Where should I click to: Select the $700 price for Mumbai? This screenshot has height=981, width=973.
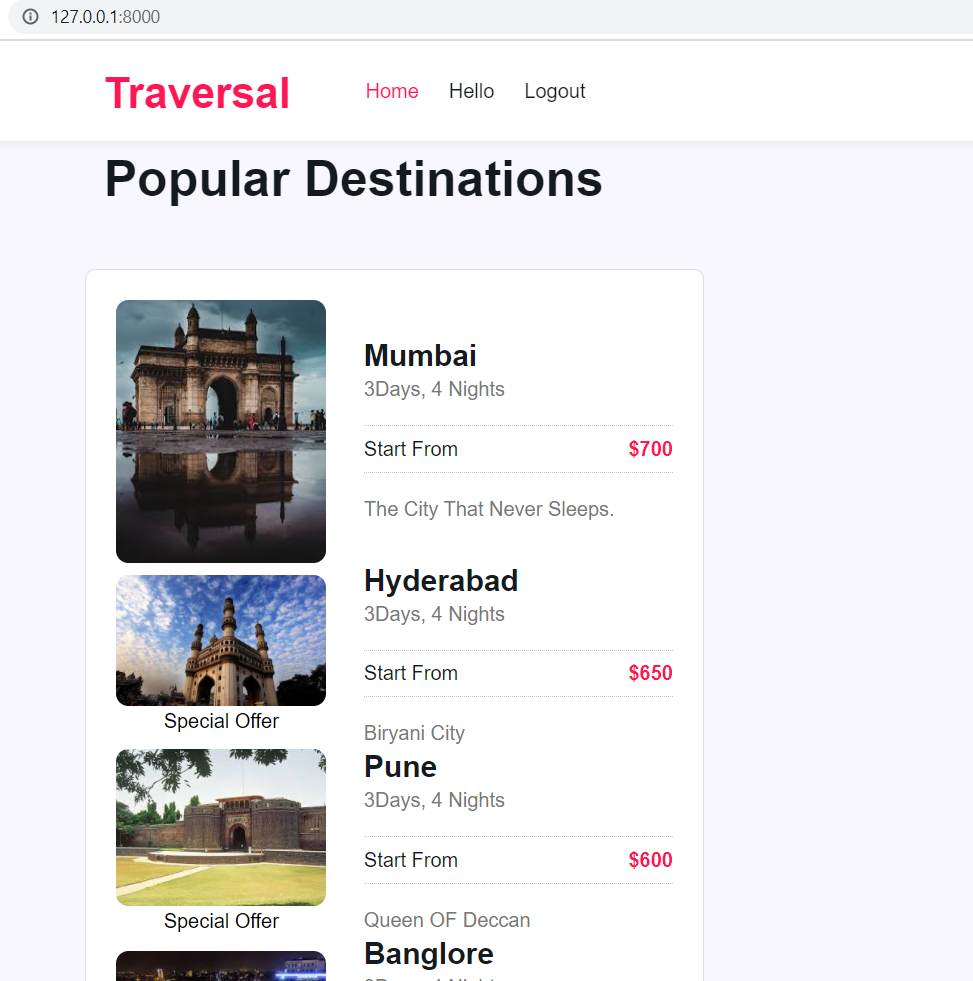650,449
